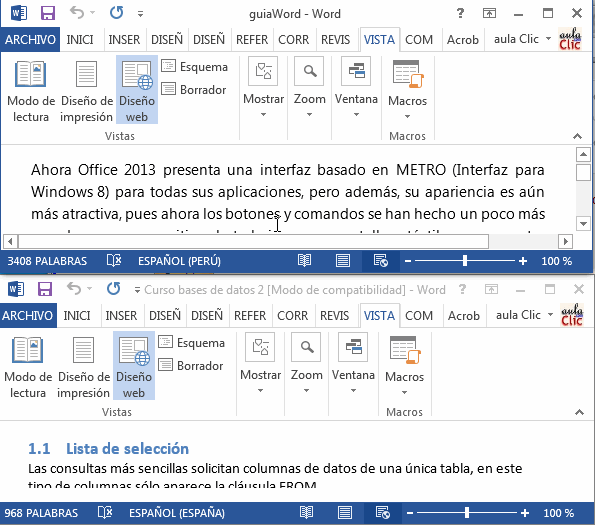This screenshot has width=595, height=525.
Task: Open CORR tab in Curso bases de datos window
Action: click(x=292, y=315)
